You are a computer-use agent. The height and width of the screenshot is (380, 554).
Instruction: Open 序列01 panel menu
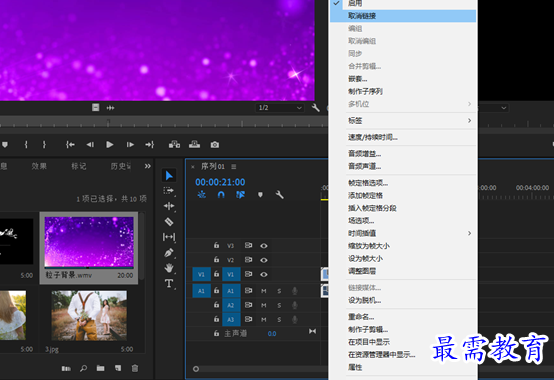click(x=234, y=166)
